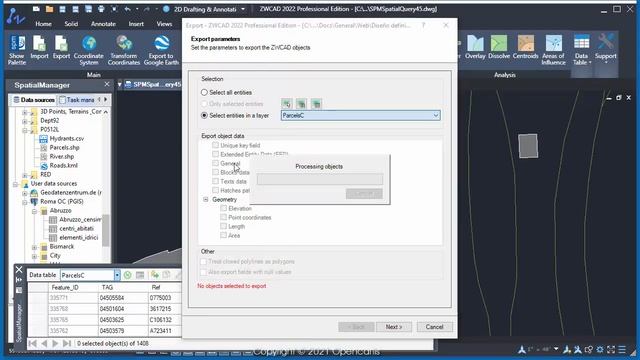The height and width of the screenshot is (360, 640).
Task: Click the ZWCAD application logo button
Action: (x=16, y=16)
